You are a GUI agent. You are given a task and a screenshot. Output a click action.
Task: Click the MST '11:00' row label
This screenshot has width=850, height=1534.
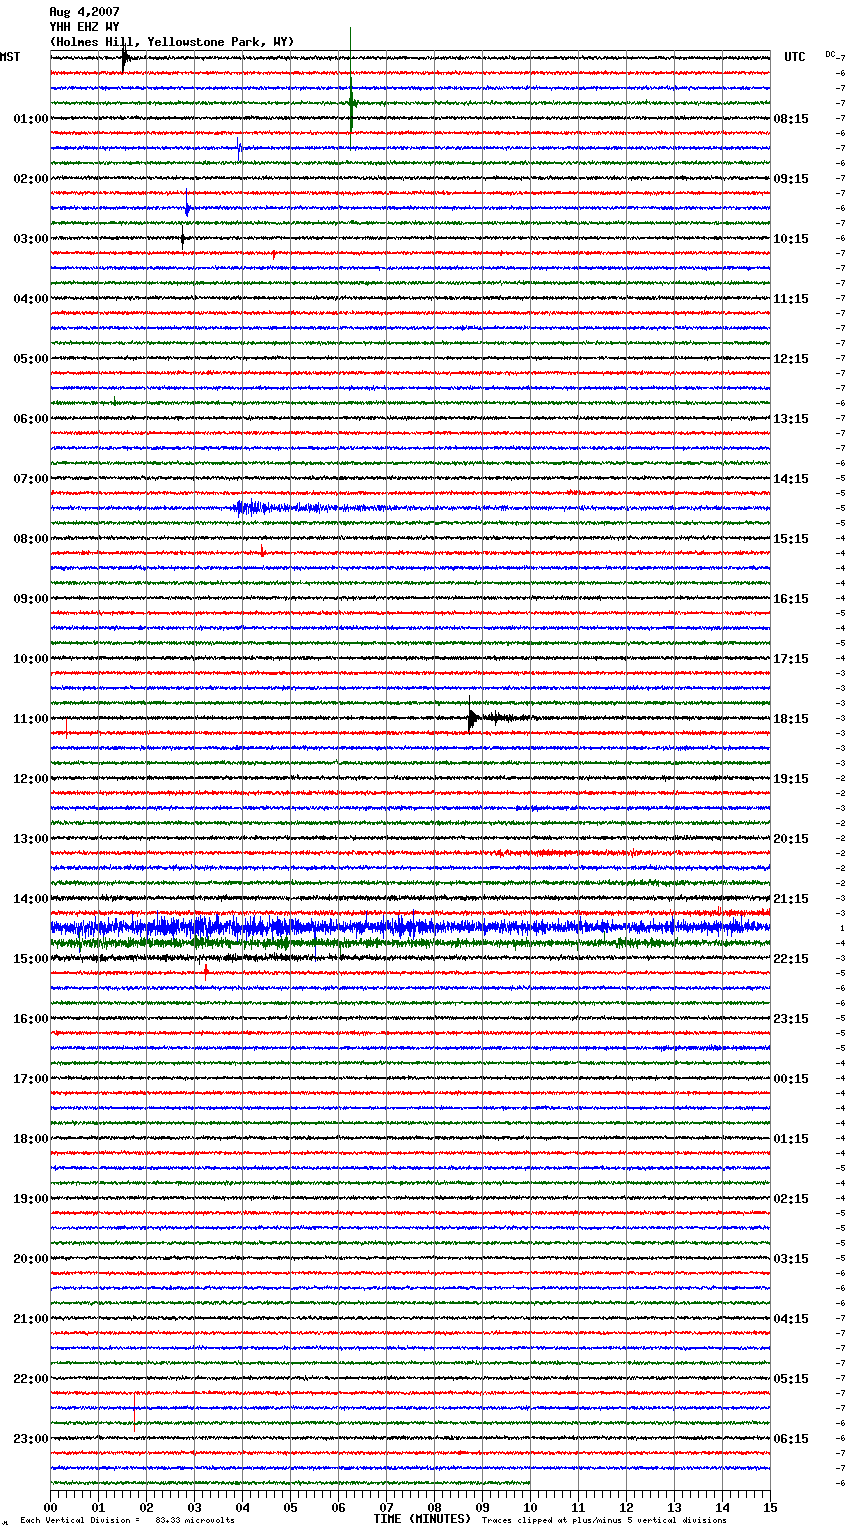(31, 719)
